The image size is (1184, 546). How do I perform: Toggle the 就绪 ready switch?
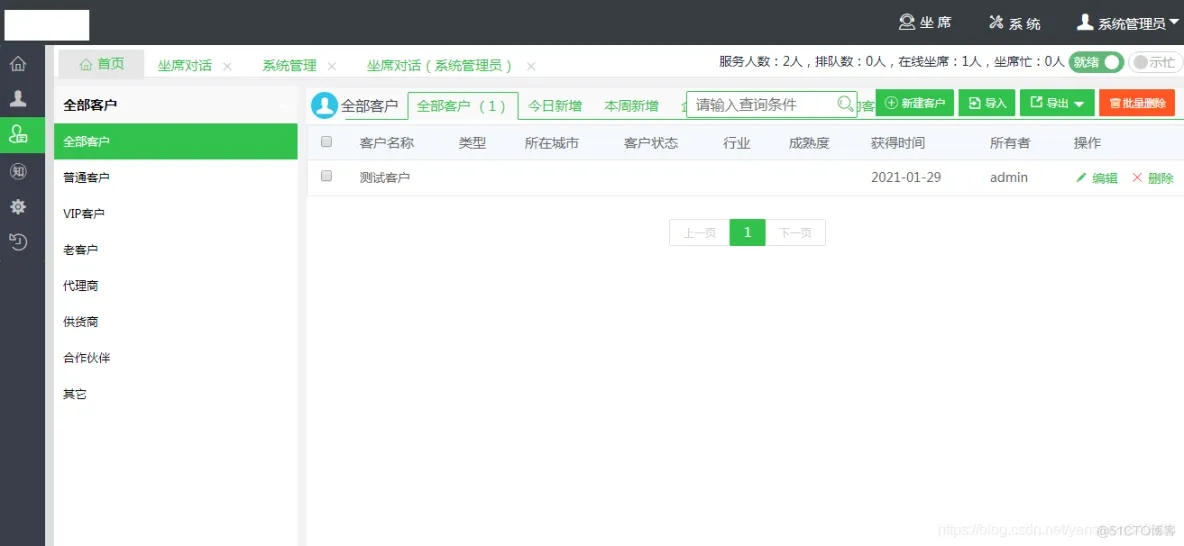point(1096,63)
